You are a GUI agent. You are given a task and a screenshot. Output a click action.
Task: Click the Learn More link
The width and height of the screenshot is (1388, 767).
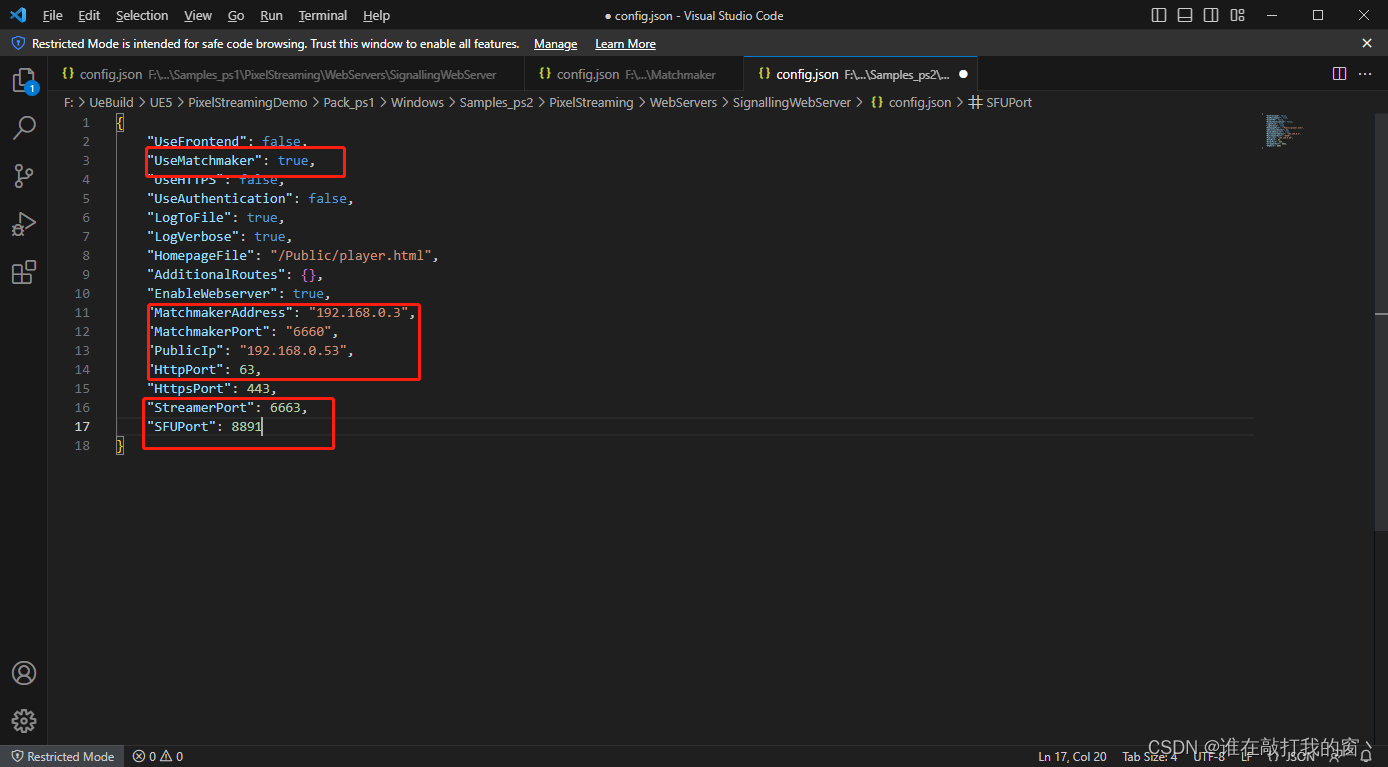625,44
